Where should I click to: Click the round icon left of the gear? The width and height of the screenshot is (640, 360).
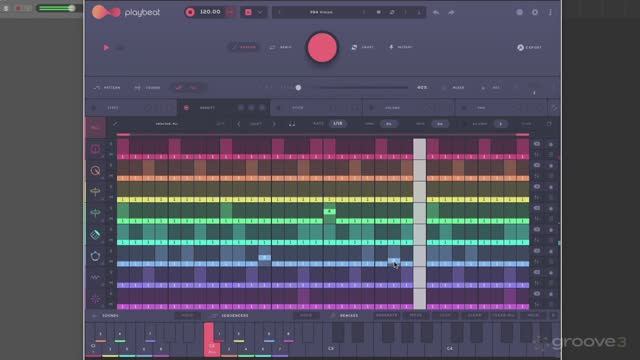[x=519, y=12]
